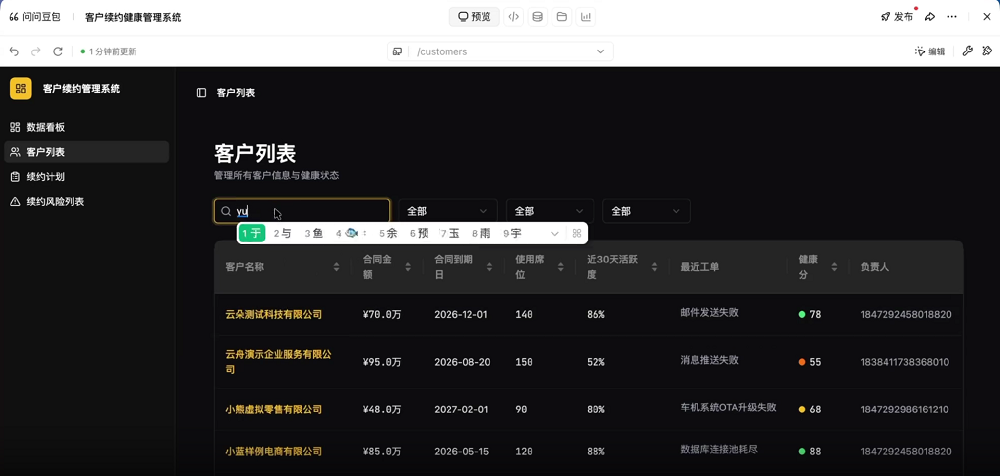The height and width of the screenshot is (476, 1000).
Task: Open the analytics chart icon
Action: [585, 17]
